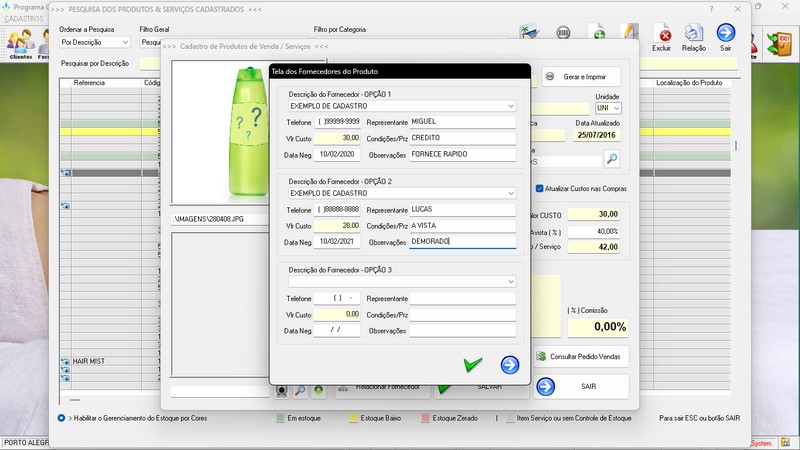Click the blue arrow exit icon in supplier dialog
The image size is (800, 450).
pos(510,365)
